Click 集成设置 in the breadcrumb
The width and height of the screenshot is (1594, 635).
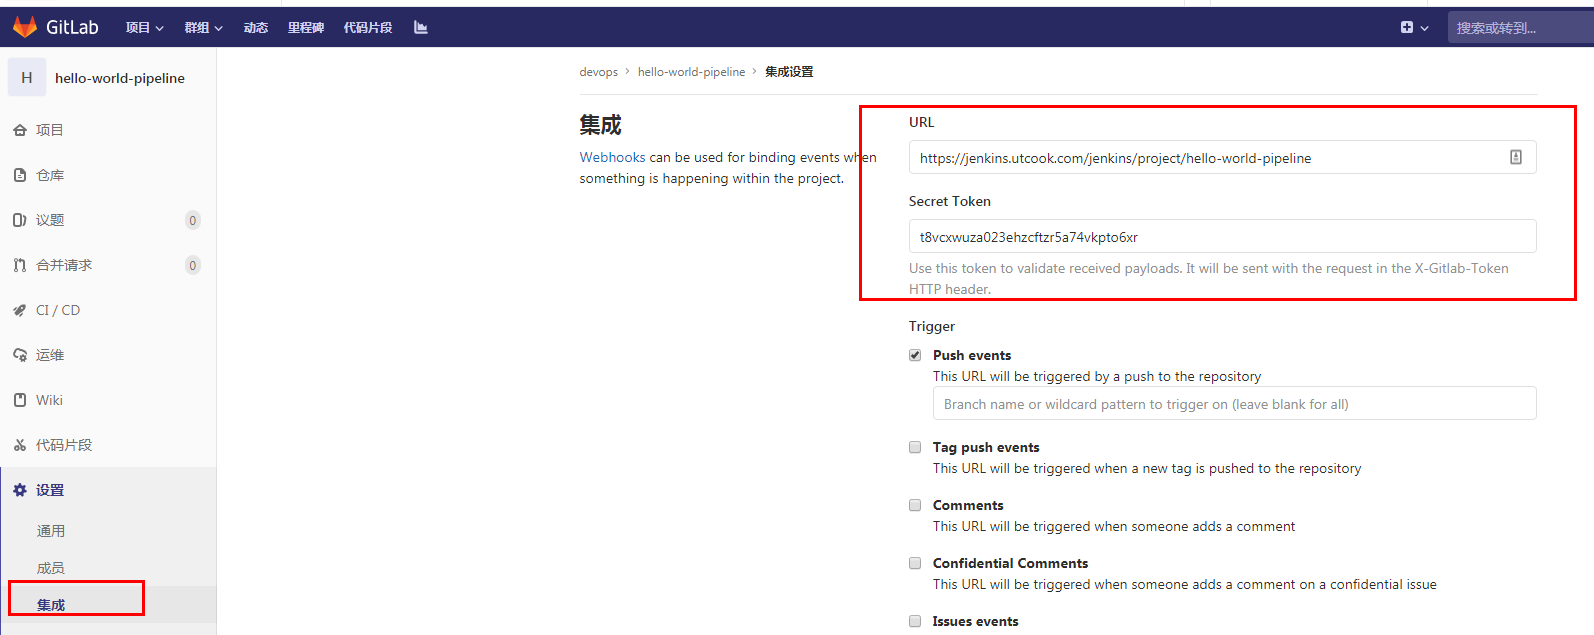[789, 72]
